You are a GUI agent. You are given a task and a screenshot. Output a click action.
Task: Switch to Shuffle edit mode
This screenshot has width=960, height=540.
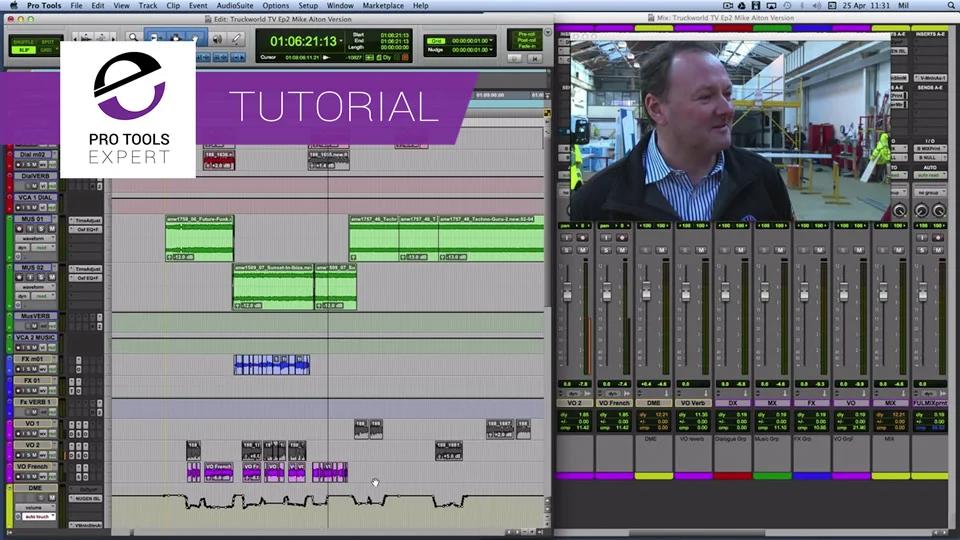23,42
